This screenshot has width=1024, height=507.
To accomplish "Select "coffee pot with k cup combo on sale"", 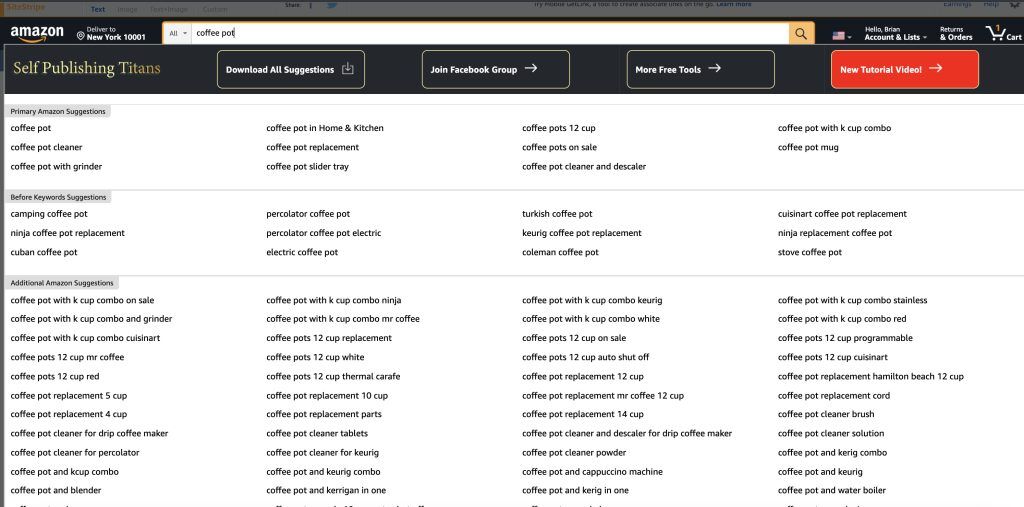I will [82, 301].
